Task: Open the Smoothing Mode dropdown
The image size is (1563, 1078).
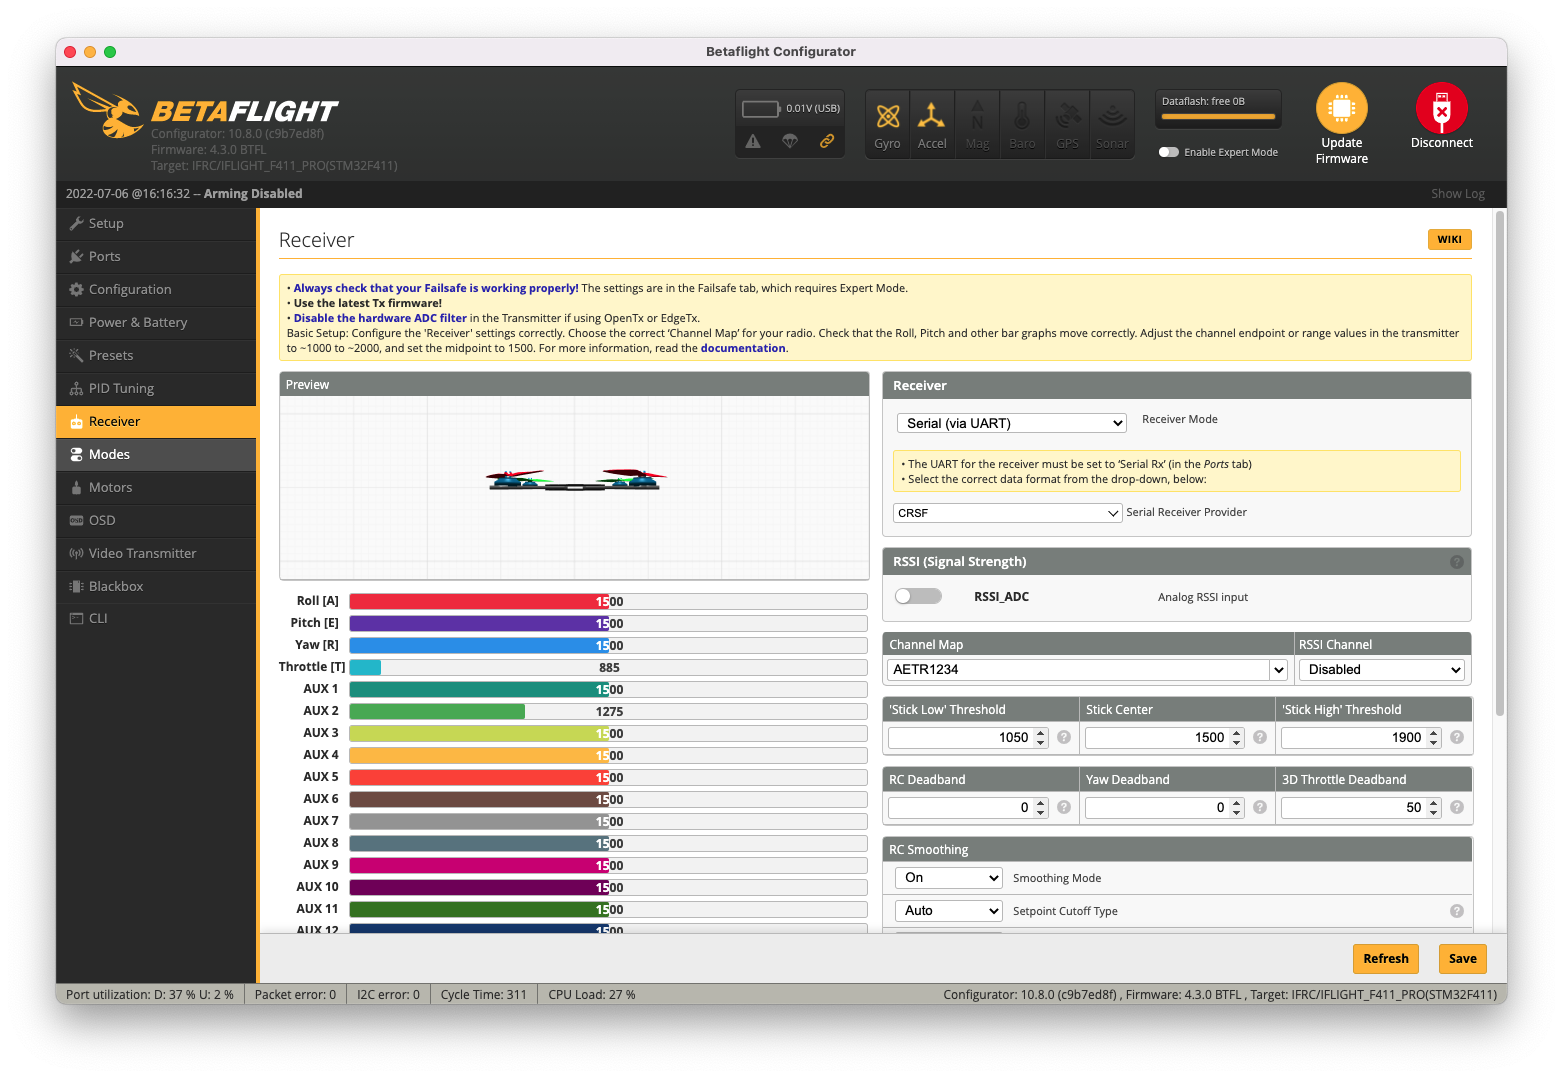Action: [x=948, y=878]
